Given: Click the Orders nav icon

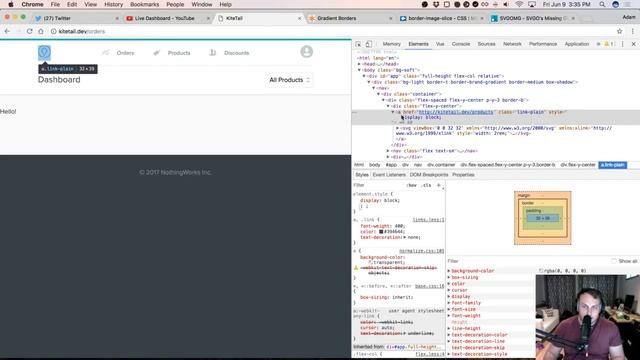Looking at the screenshot, I should (x=106, y=53).
